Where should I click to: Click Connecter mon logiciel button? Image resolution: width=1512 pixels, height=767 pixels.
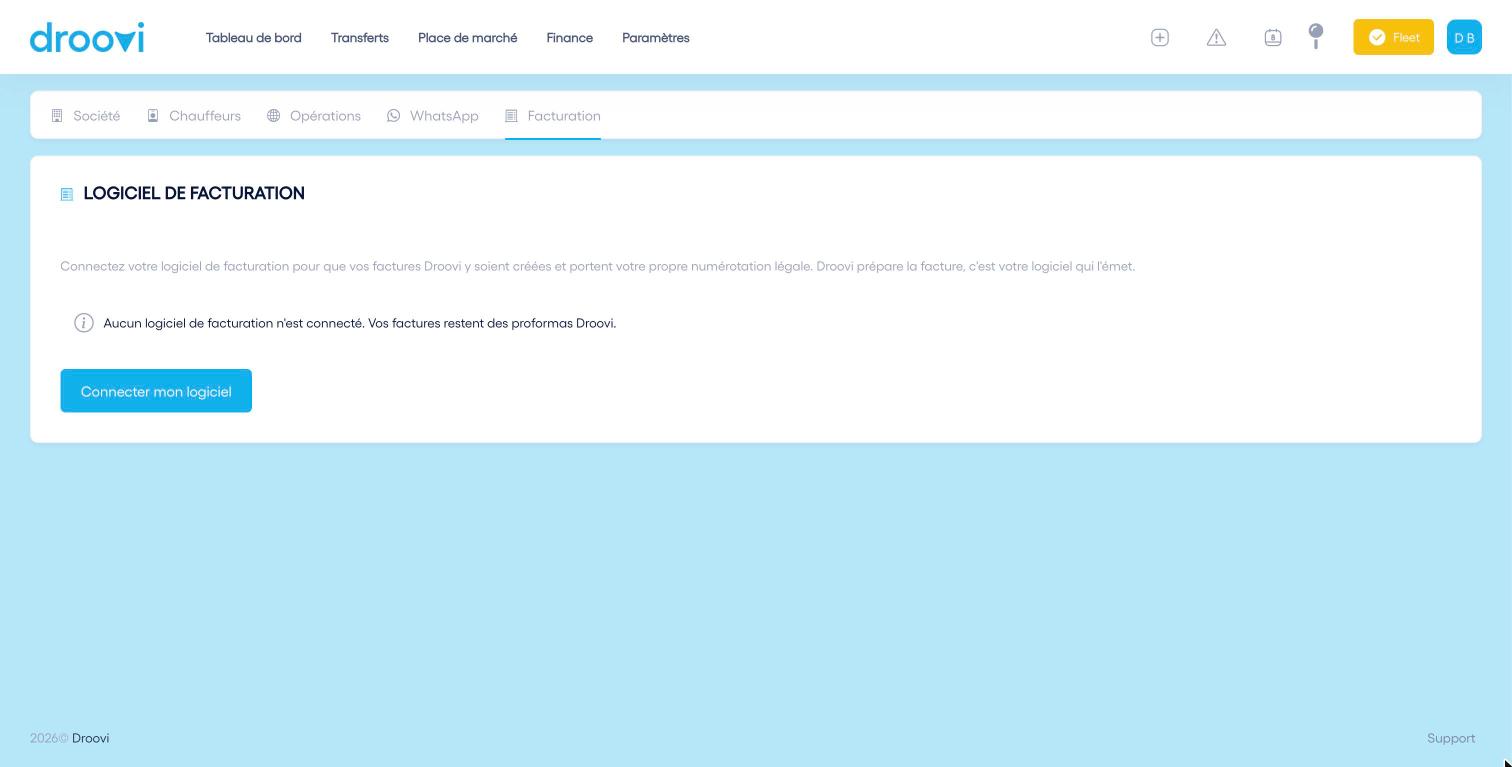tap(156, 391)
